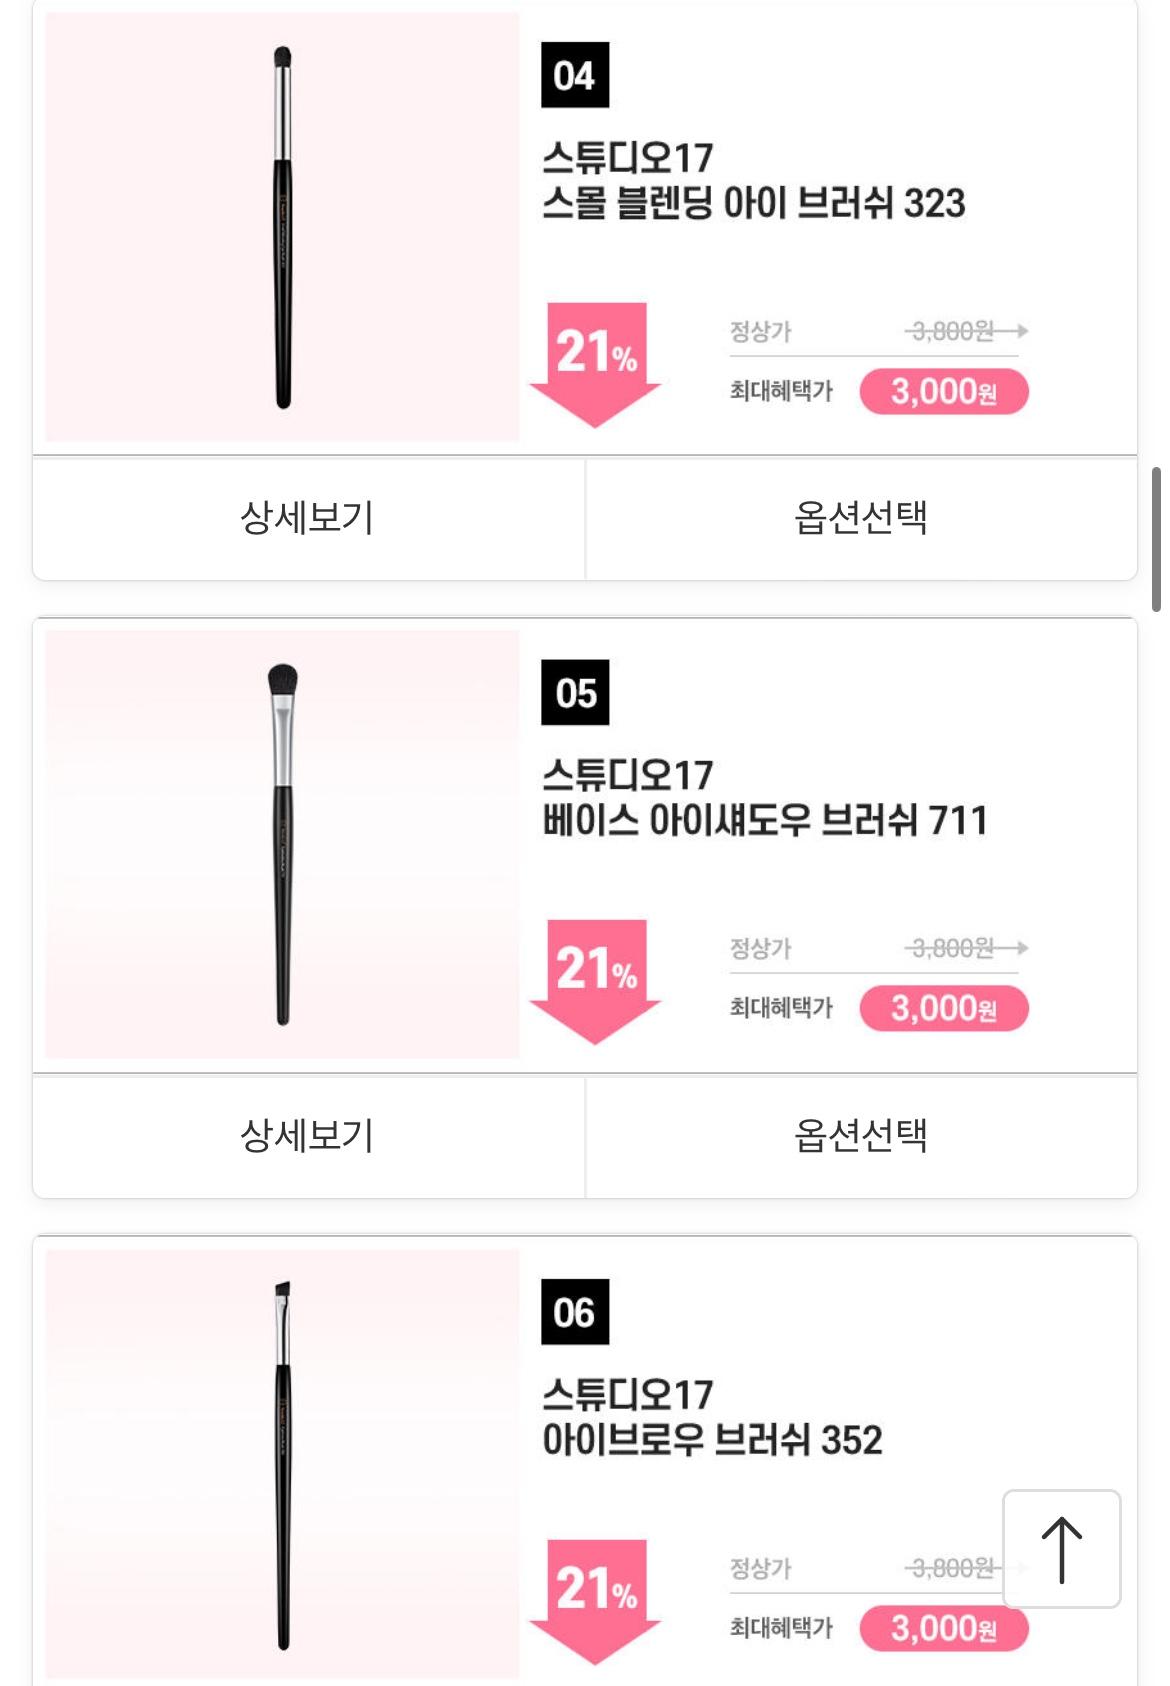Open 옵션선택 for Base Eyeshadow Brush 711
This screenshot has width=1170, height=1686.
click(x=861, y=1136)
